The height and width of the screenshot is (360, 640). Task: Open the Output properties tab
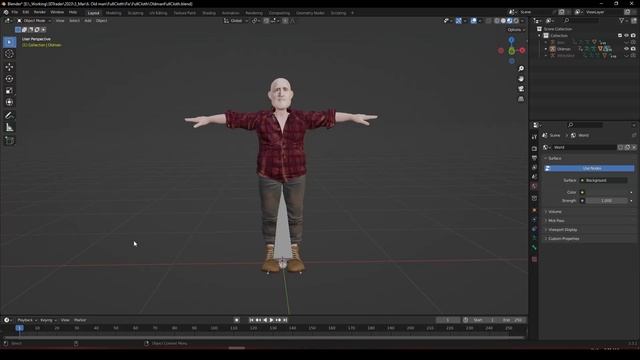click(x=534, y=158)
